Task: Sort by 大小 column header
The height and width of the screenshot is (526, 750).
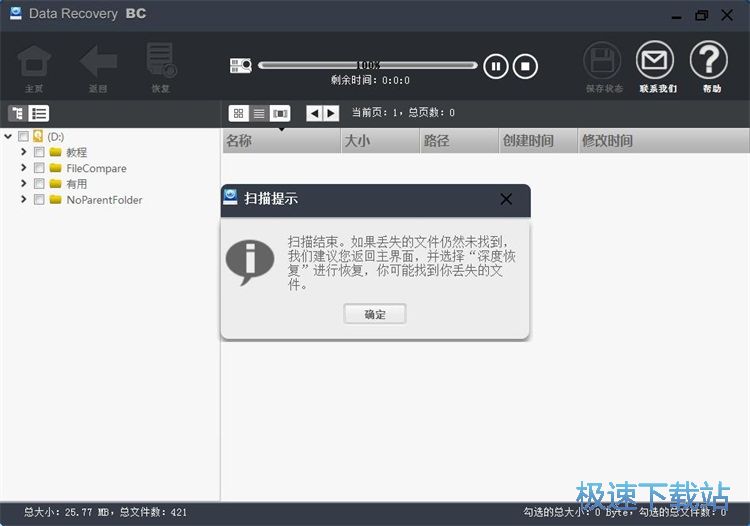Action: coord(380,141)
